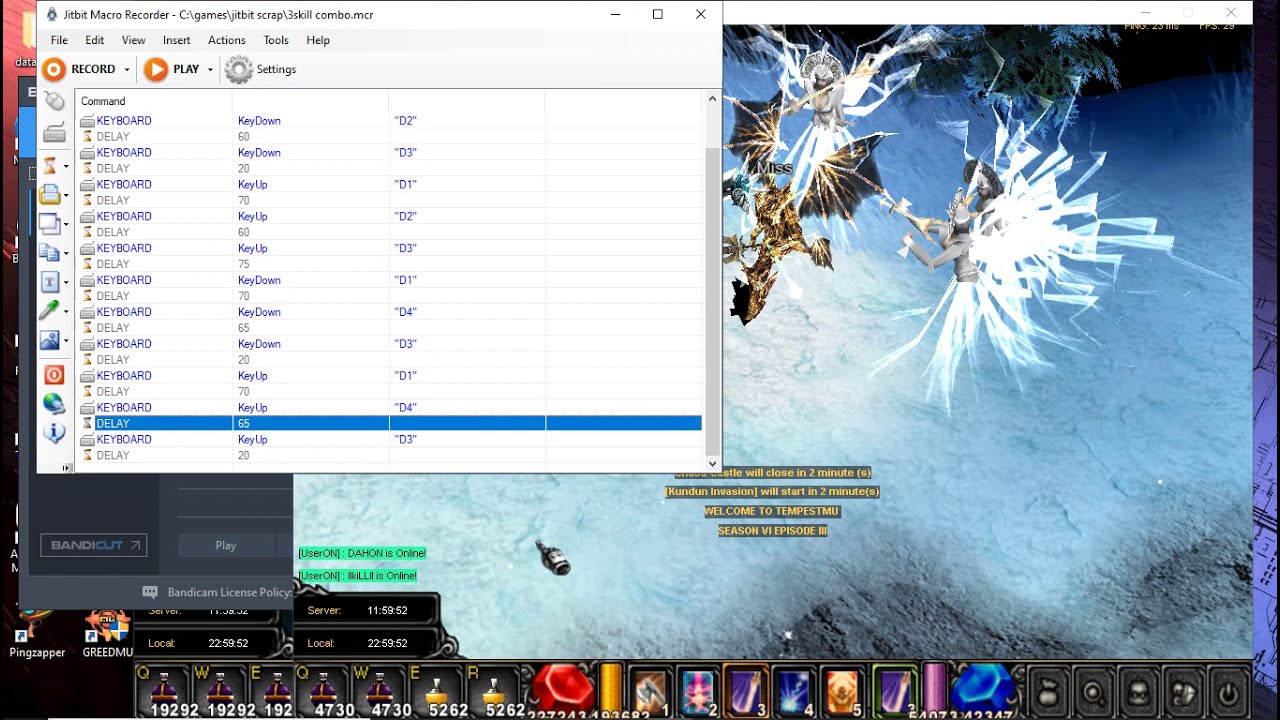Insert a mouse click command icon
The image size is (1280, 720).
coord(54,102)
